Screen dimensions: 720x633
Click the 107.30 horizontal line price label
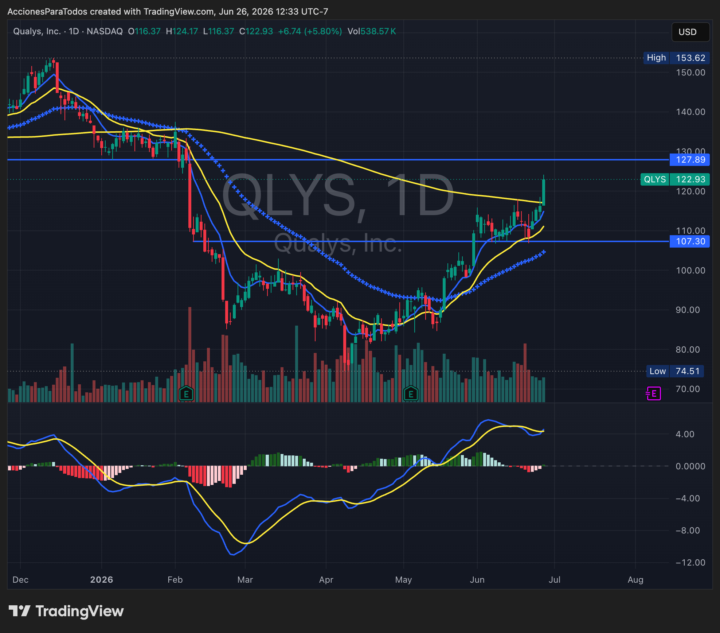(x=690, y=241)
